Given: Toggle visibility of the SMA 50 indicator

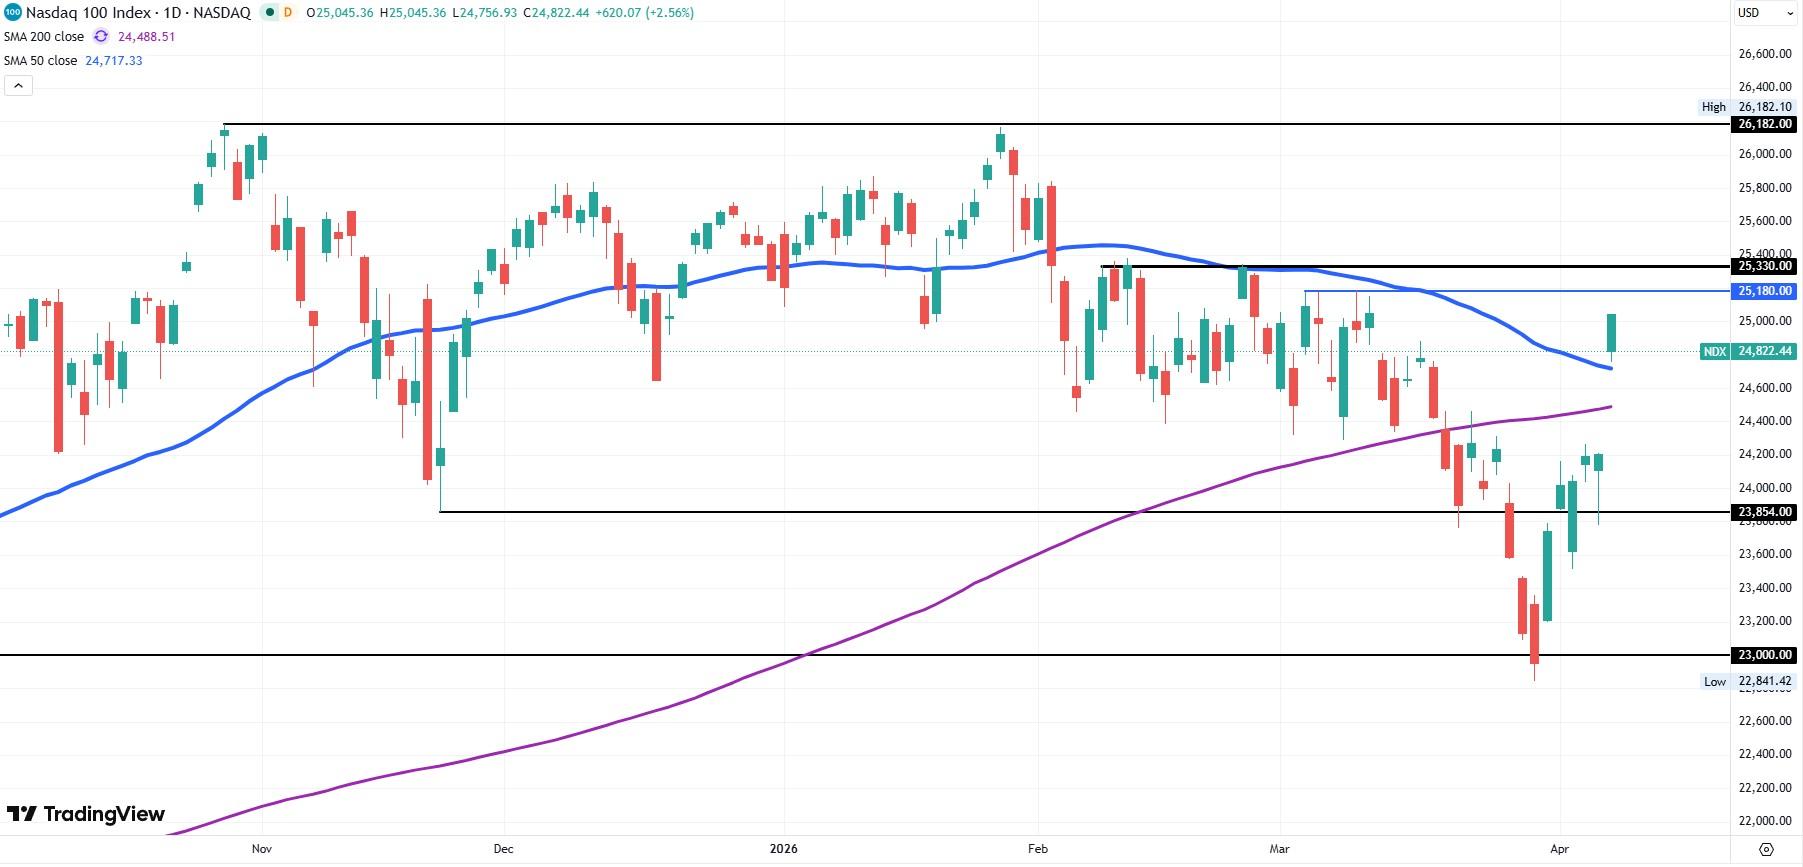Looking at the screenshot, I should [x=40, y=60].
